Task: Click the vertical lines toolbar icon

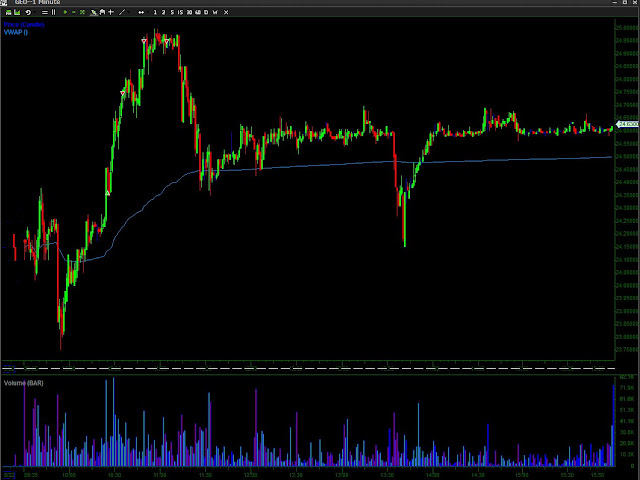Action: coord(53,12)
